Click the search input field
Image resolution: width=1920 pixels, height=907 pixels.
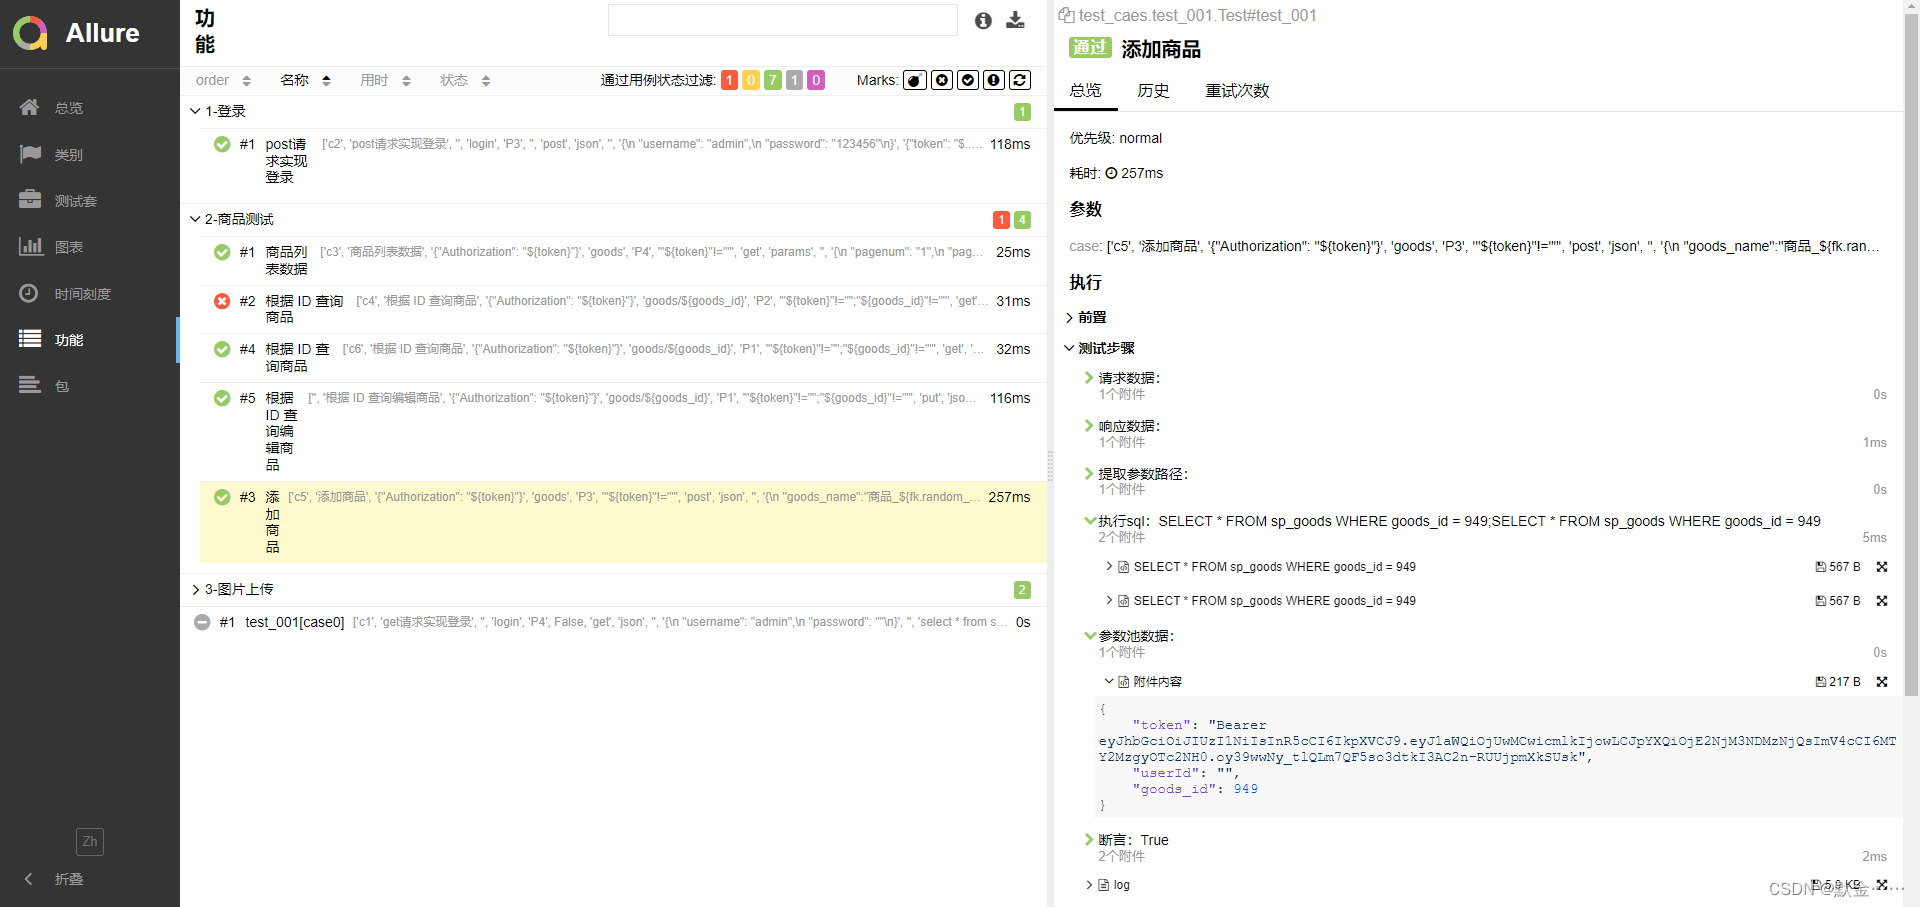tap(783, 20)
